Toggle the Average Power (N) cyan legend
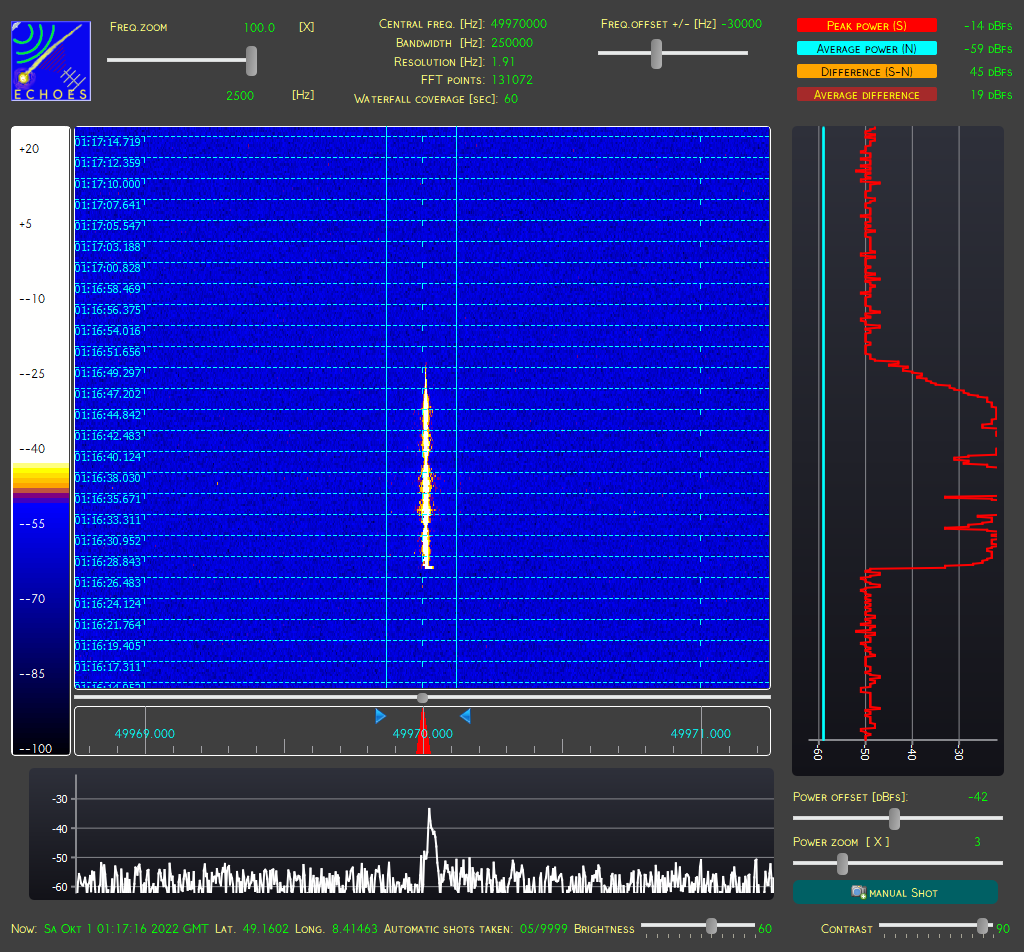1024x952 pixels. pos(867,48)
